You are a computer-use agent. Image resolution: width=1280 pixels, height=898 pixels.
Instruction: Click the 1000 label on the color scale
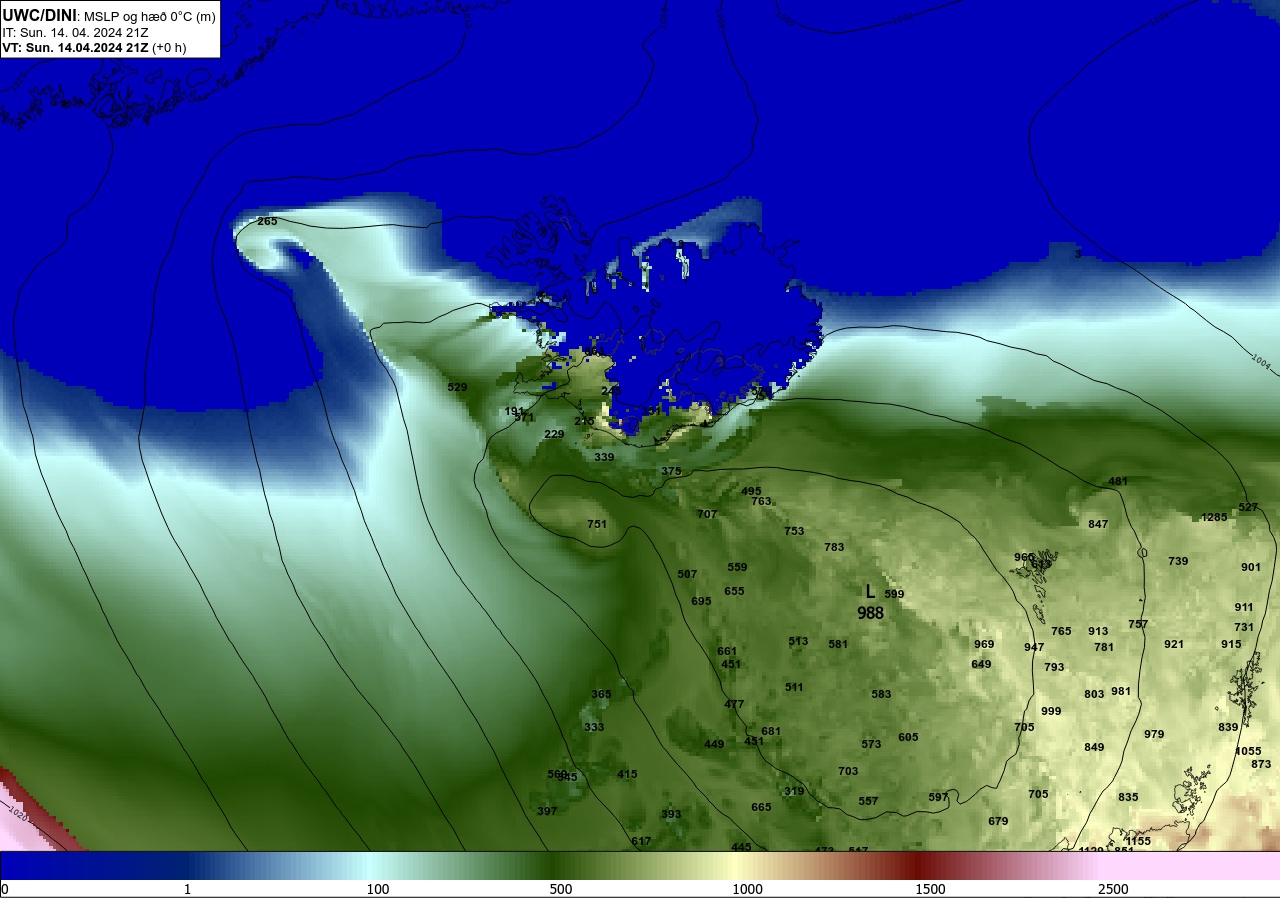coord(748,889)
